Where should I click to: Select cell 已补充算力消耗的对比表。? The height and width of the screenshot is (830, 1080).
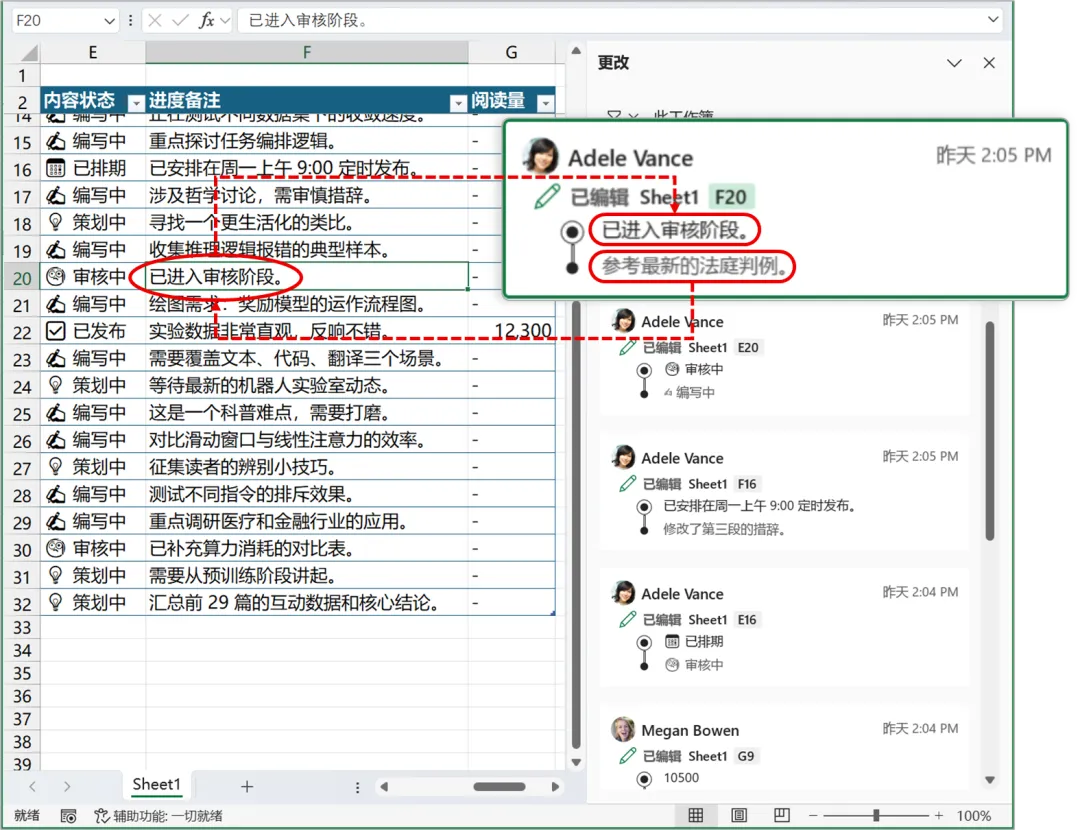coord(307,548)
